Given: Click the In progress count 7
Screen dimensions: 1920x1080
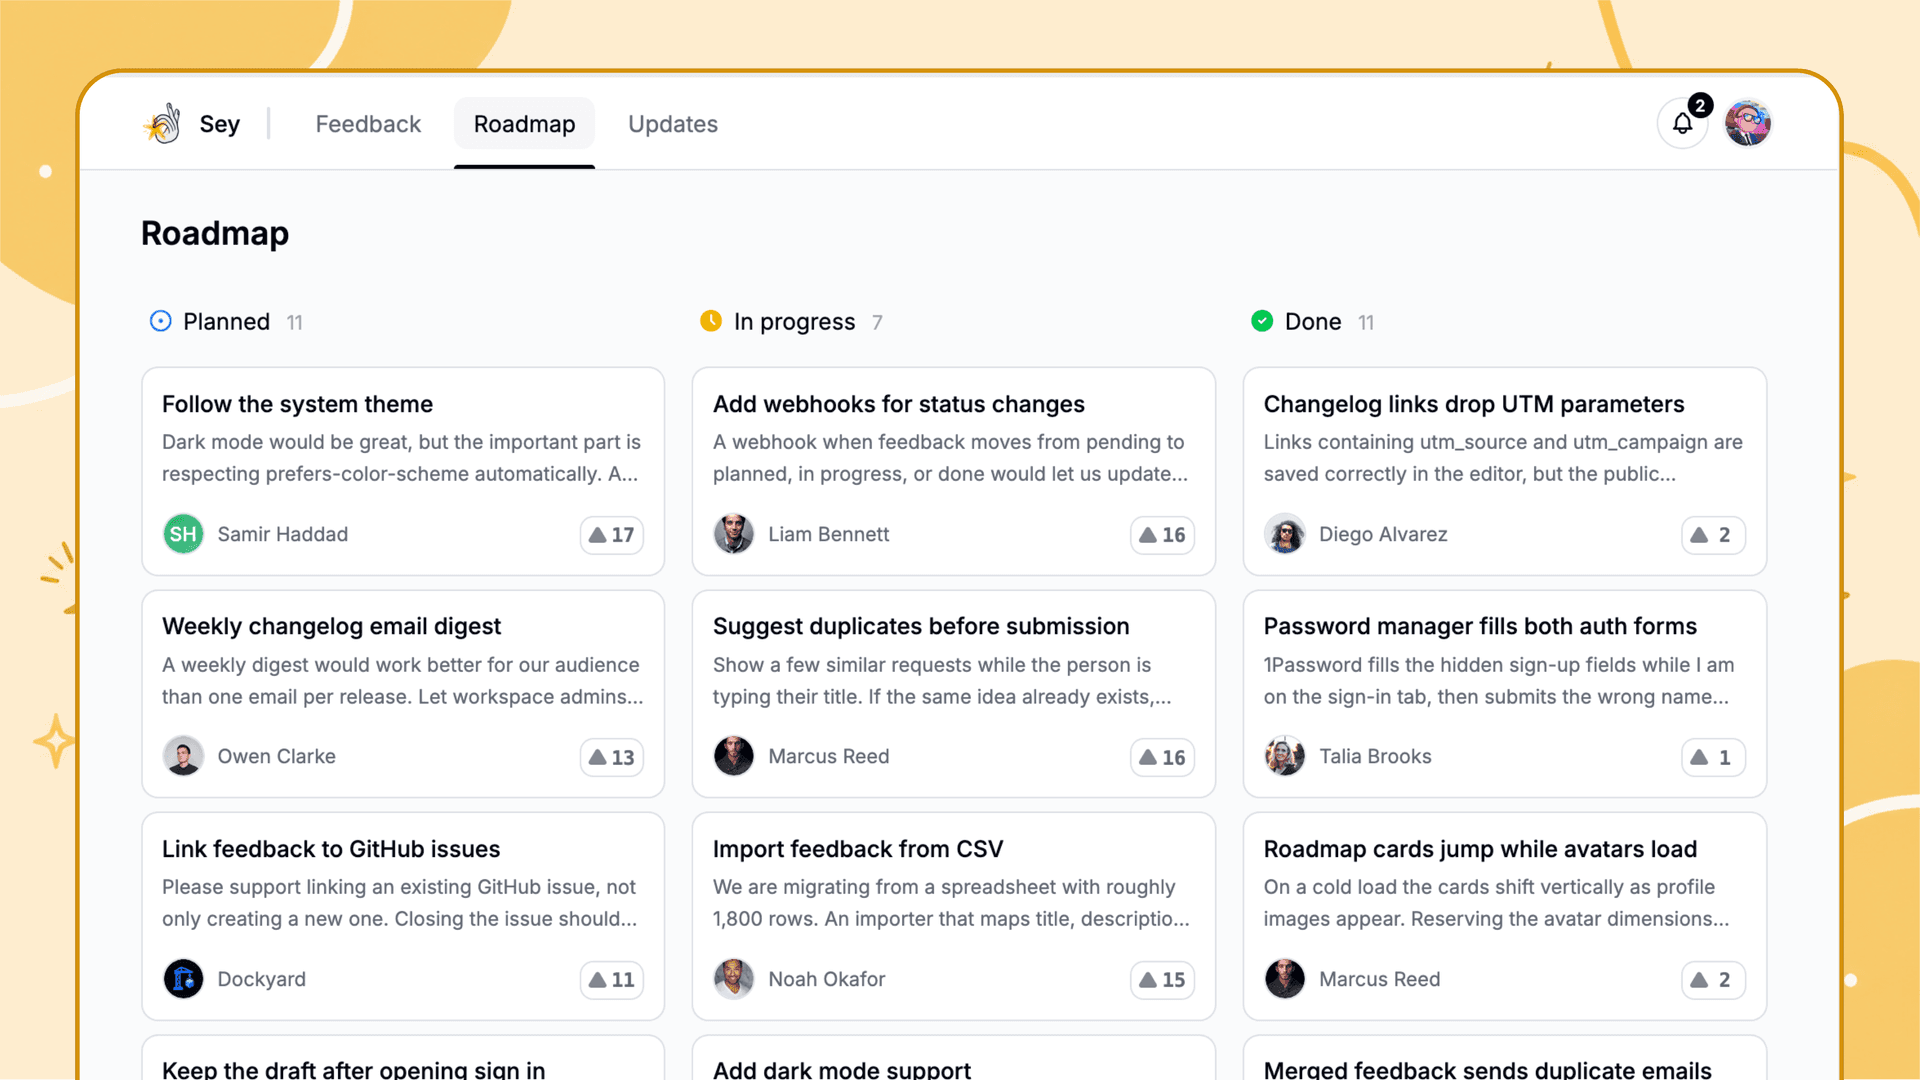Looking at the screenshot, I should pos(877,322).
